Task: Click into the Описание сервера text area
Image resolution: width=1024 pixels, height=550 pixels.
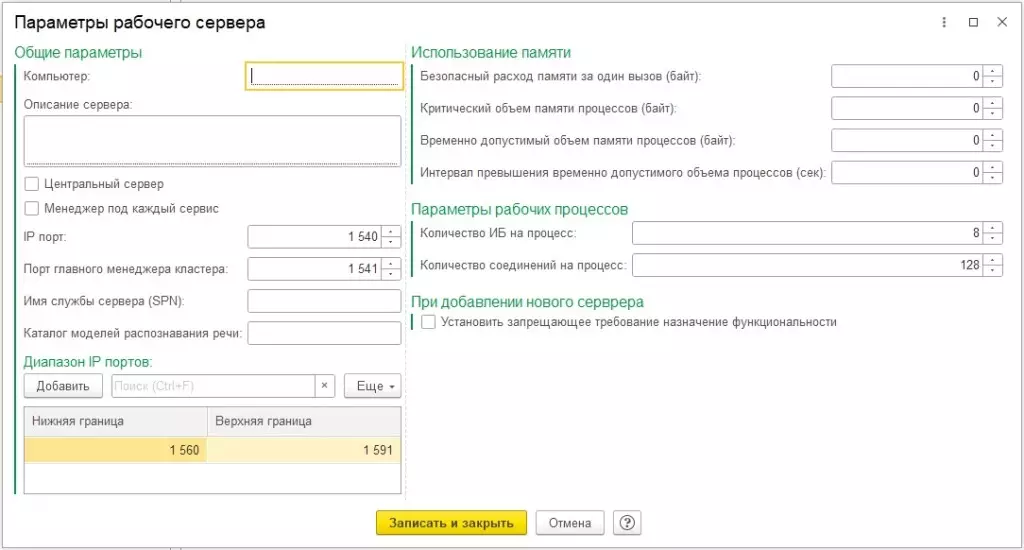Action: (x=212, y=140)
